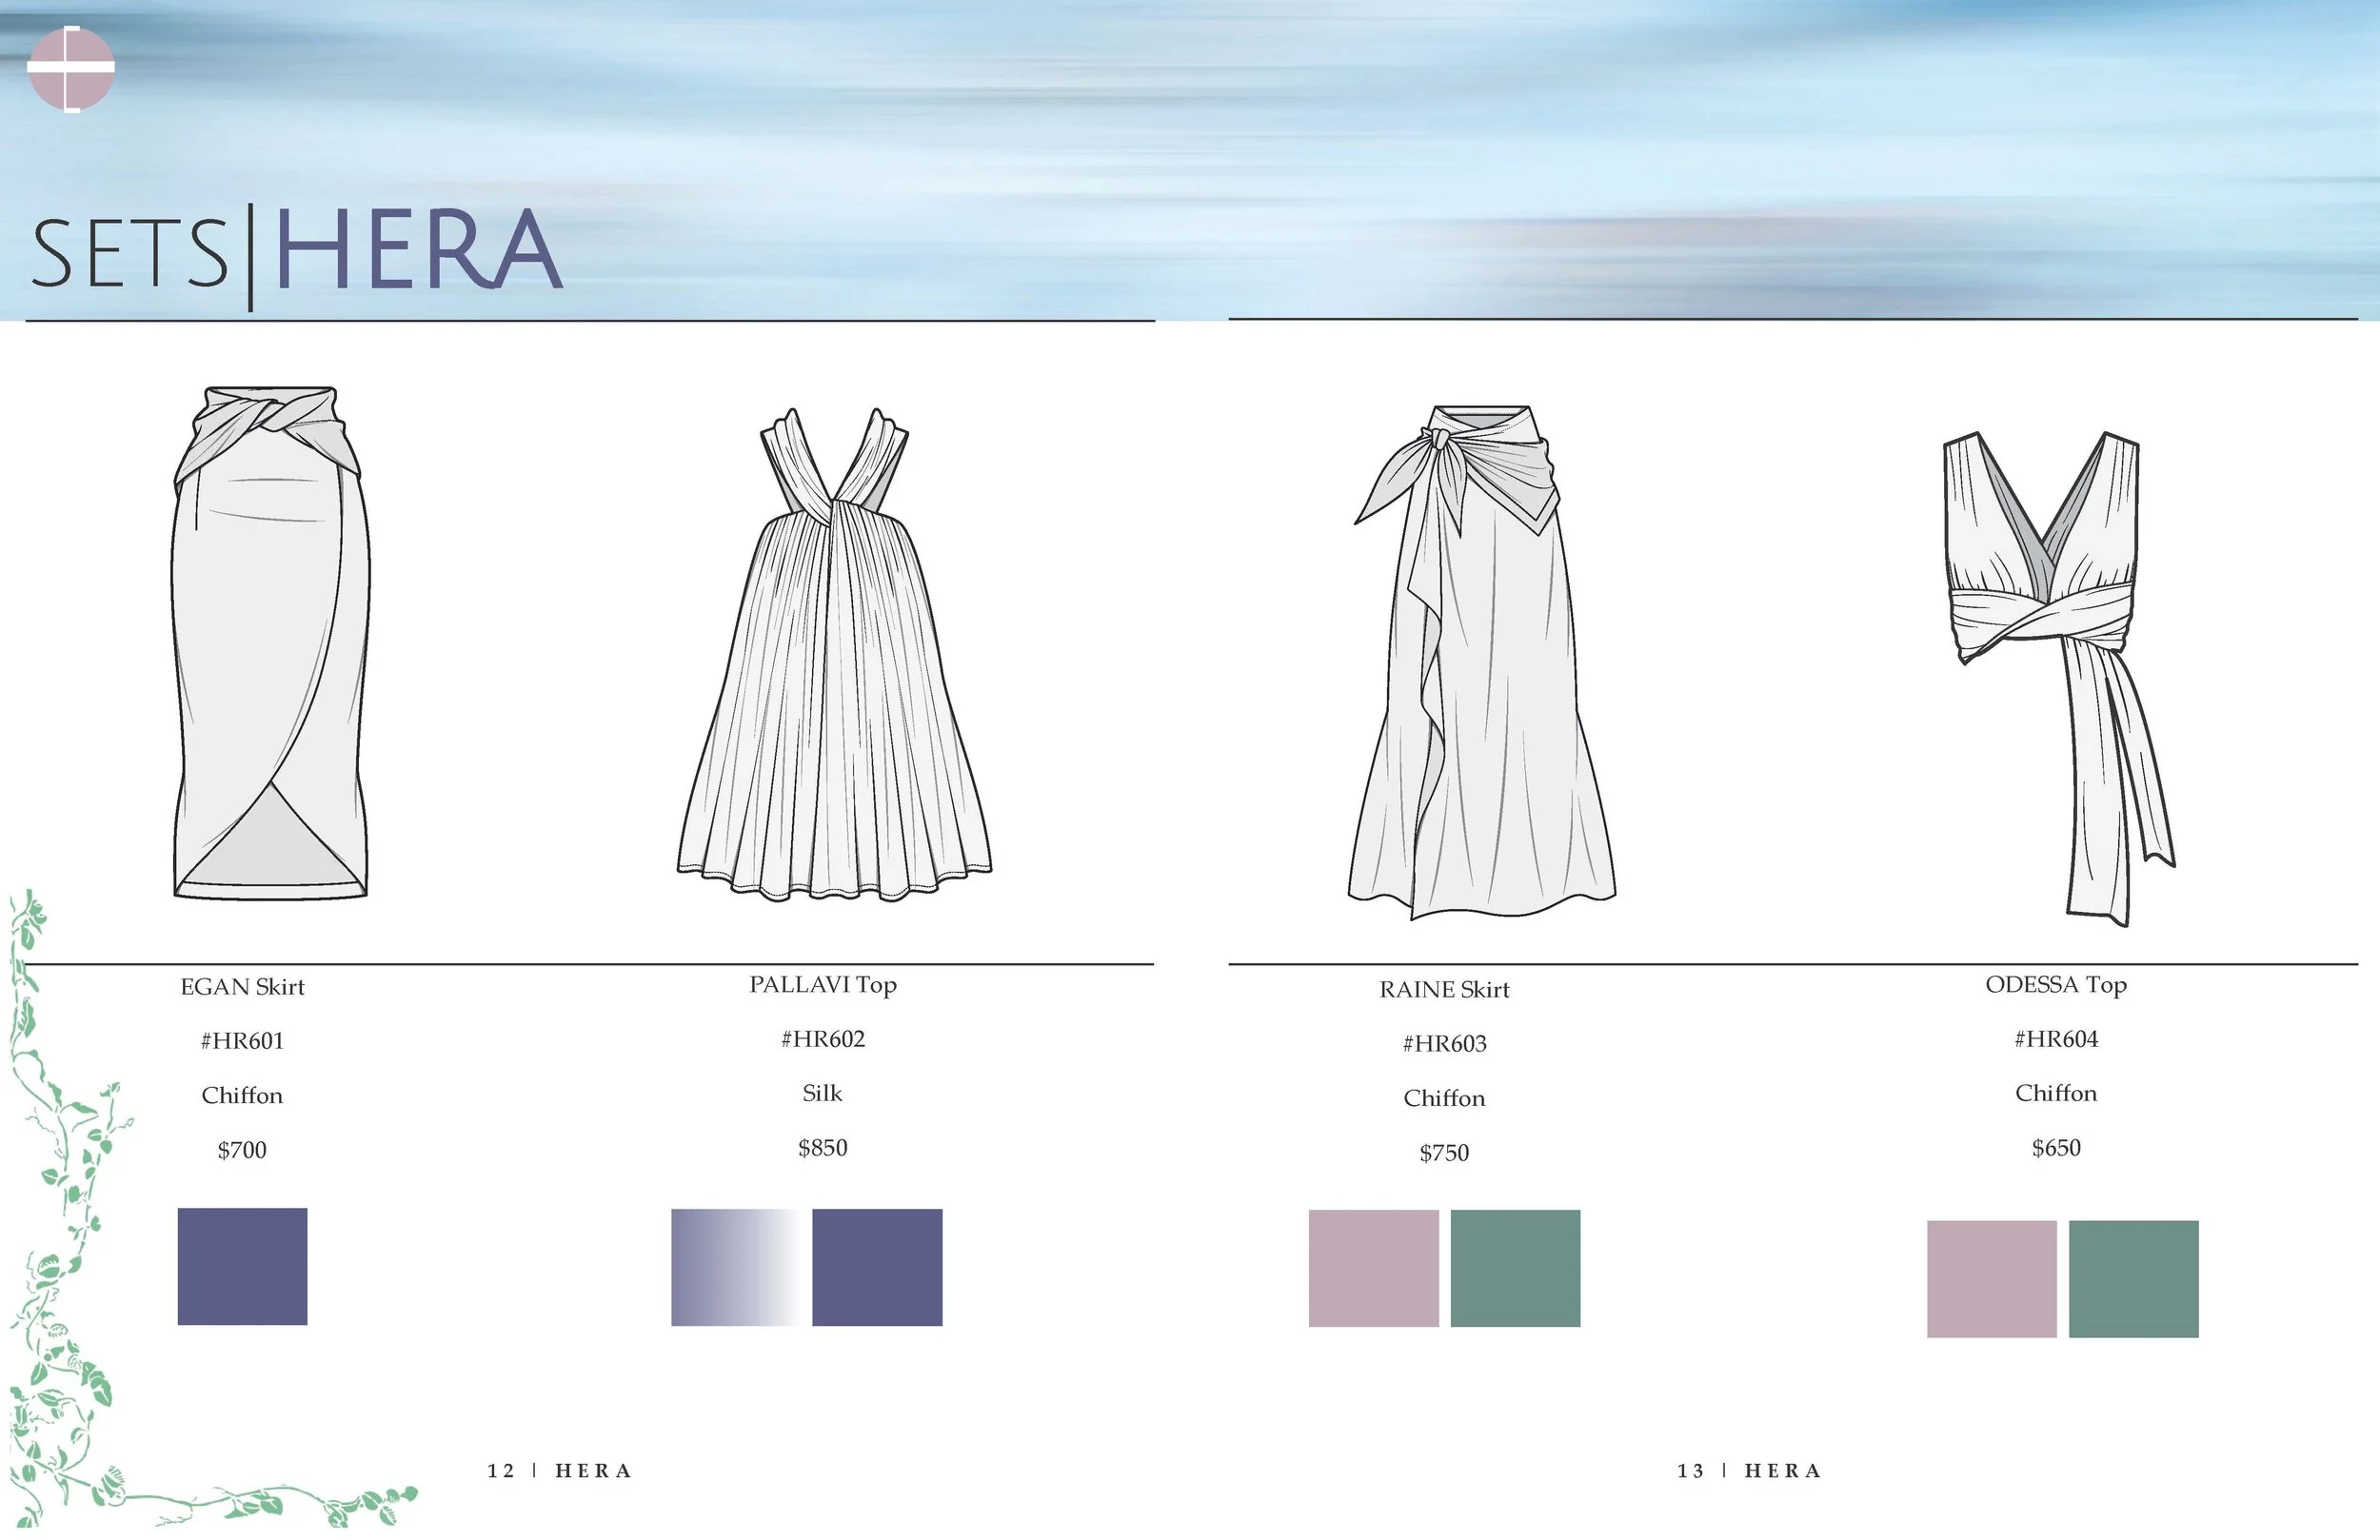
Task: Click the #HR601 product code
Action: click(242, 1041)
